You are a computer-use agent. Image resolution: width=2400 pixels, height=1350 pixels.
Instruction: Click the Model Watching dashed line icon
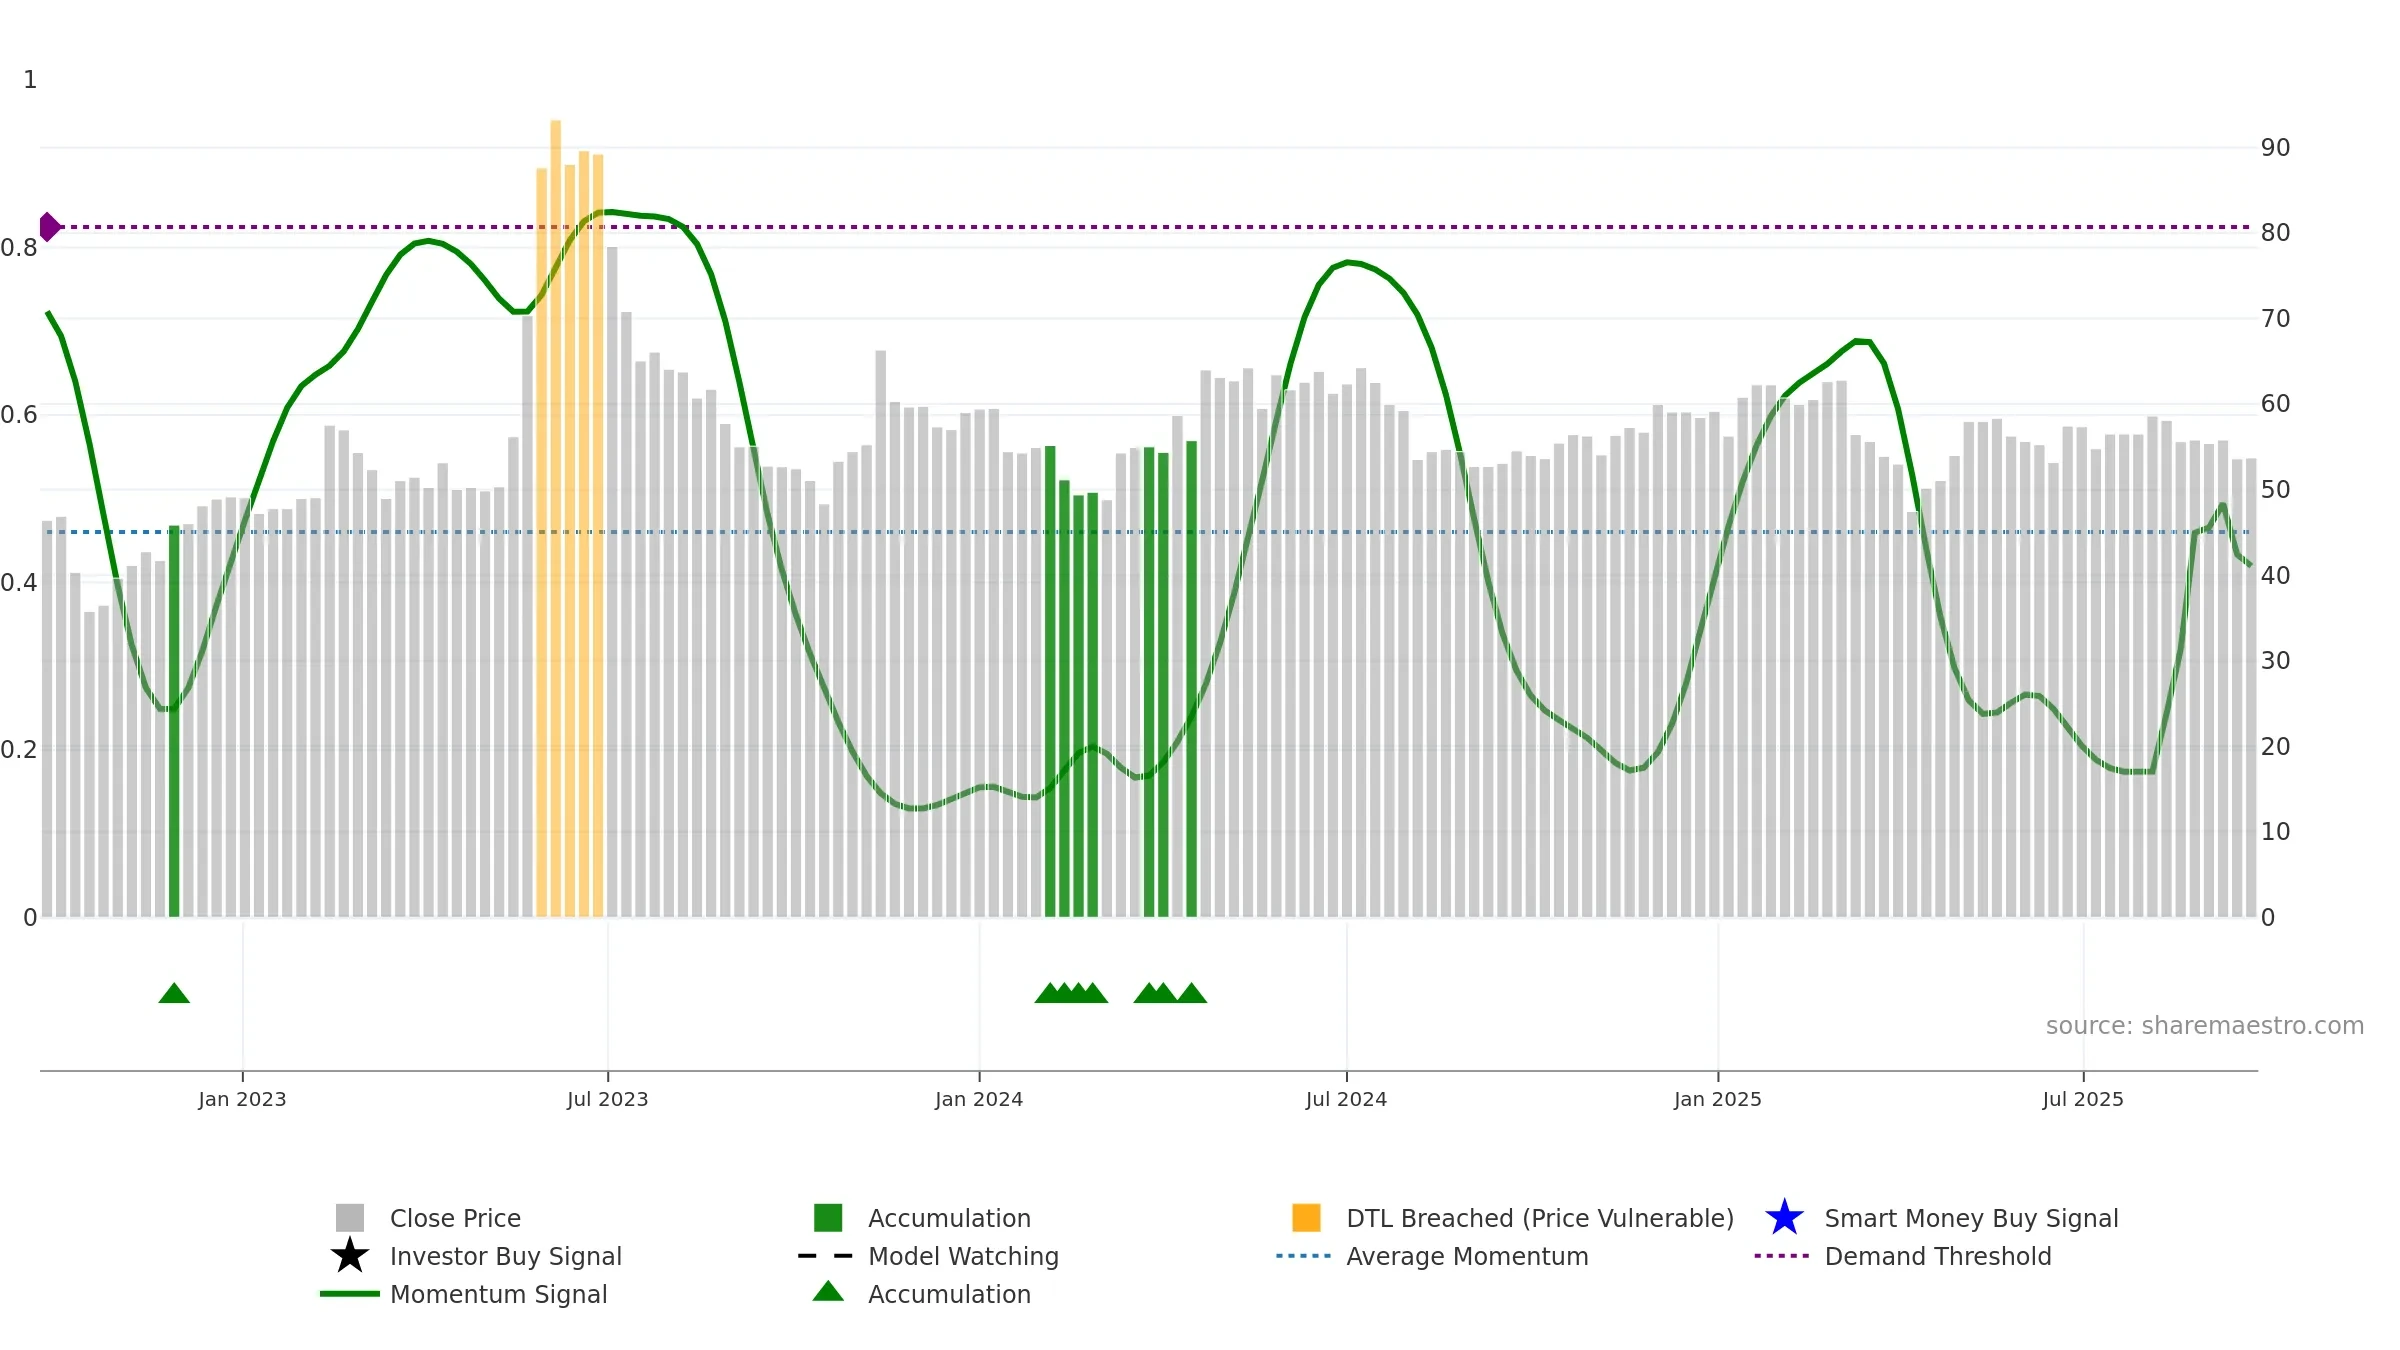826,1256
